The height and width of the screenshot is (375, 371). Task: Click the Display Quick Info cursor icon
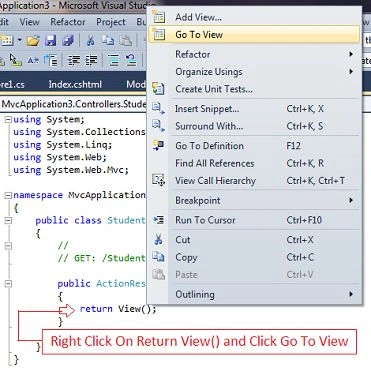pos(15,60)
